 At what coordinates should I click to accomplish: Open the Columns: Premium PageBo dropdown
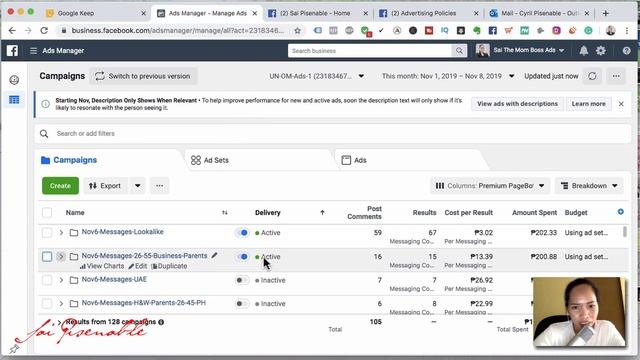point(490,186)
